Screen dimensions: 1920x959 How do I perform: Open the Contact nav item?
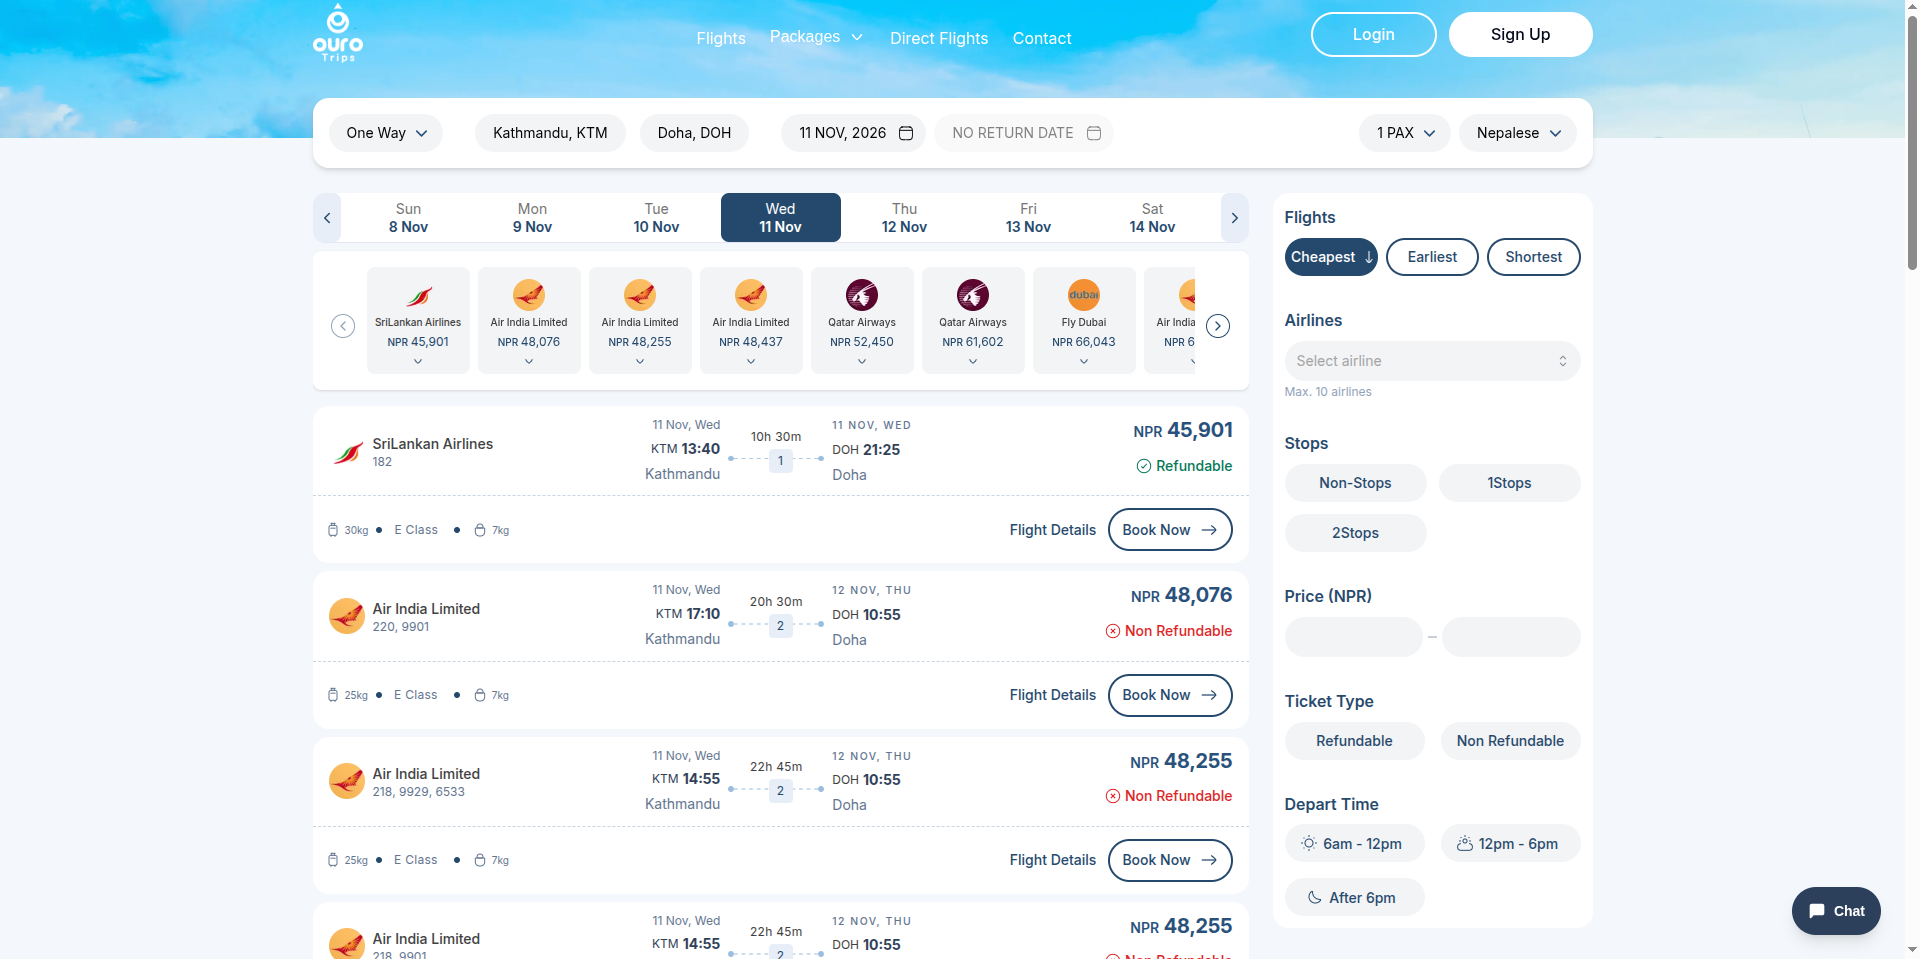(x=1042, y=38)
